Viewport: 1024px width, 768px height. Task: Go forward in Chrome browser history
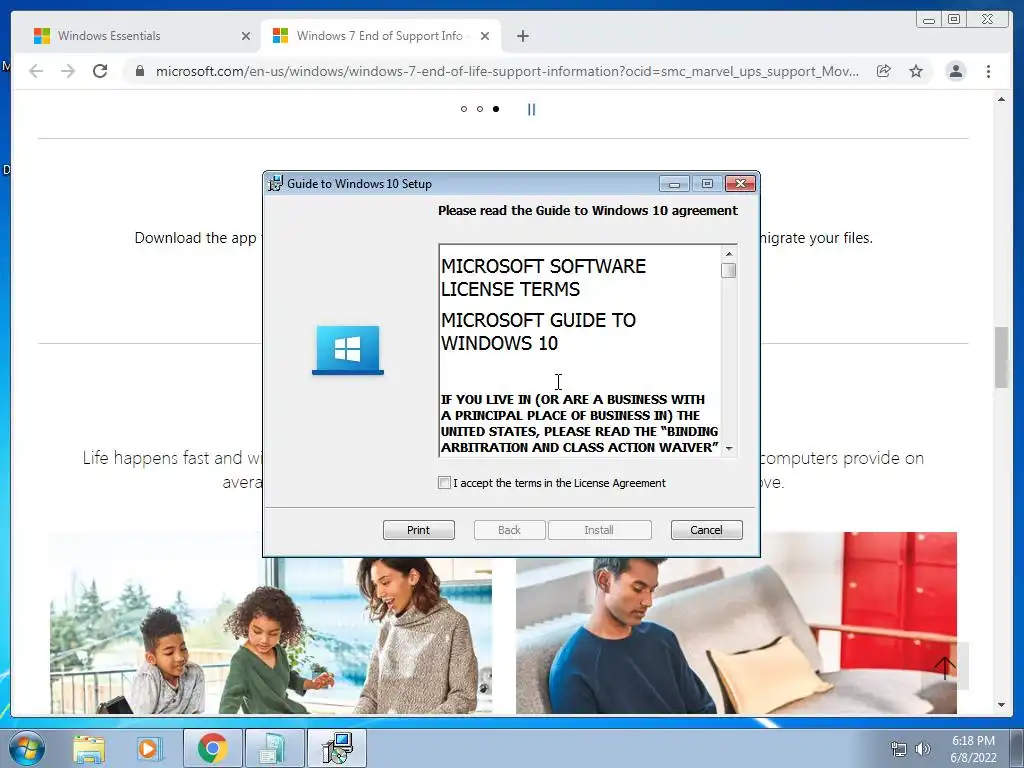[68, 71]
